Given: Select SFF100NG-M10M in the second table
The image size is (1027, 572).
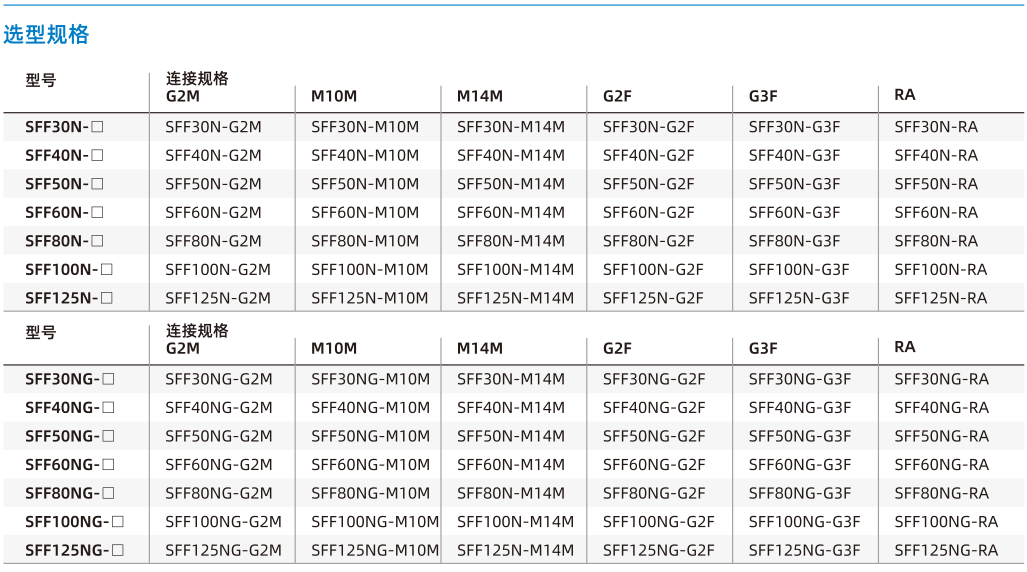Looking at the screenshot, I should 375,522.
